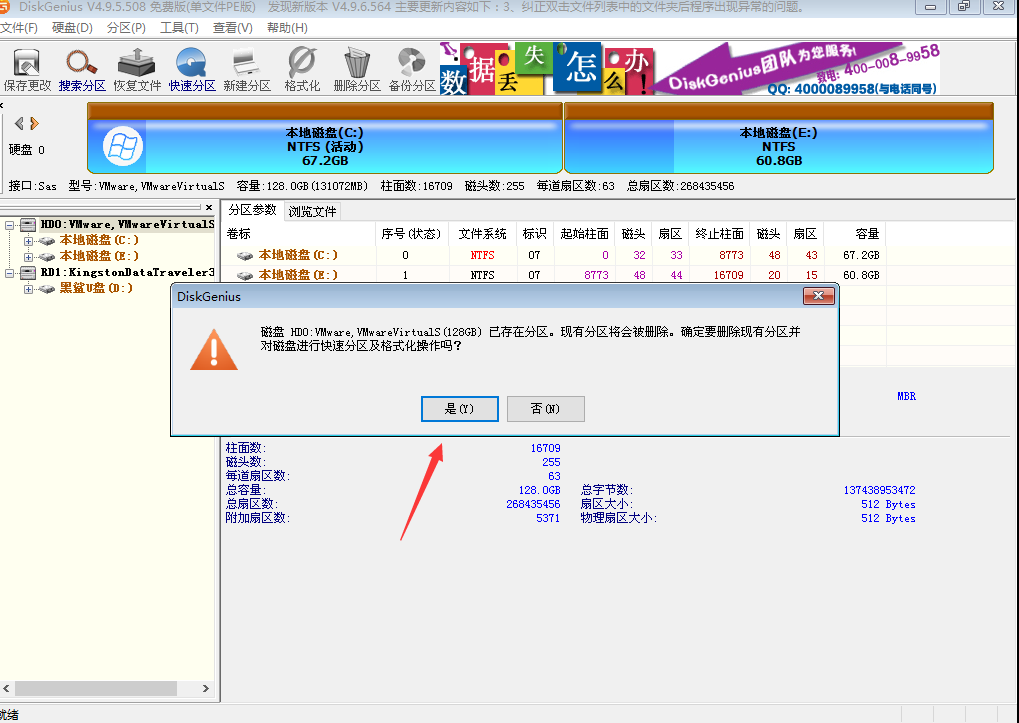The height and width of the screenshot is (723, 1019).
Task: Confirm the dialog with 是(Y)
Action: point(459,408)
